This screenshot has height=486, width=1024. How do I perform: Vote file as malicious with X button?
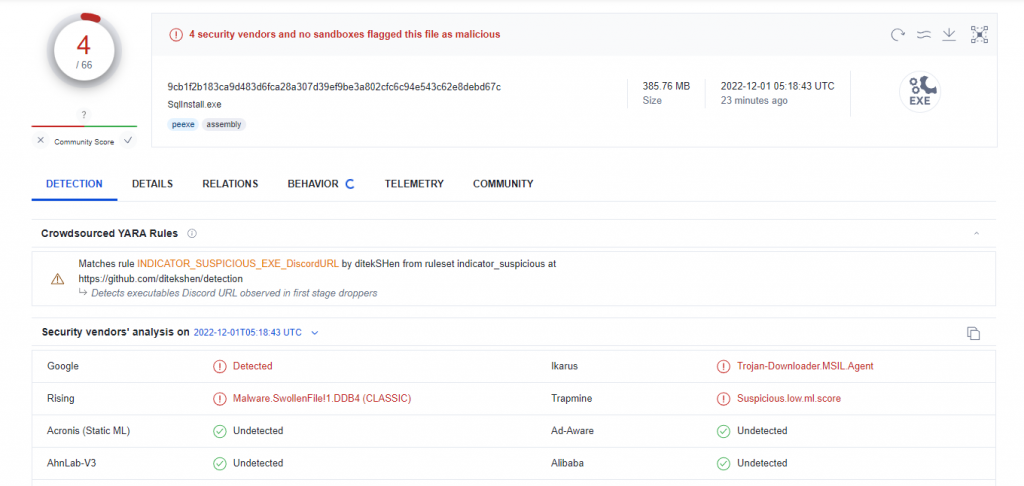[40, 141]
